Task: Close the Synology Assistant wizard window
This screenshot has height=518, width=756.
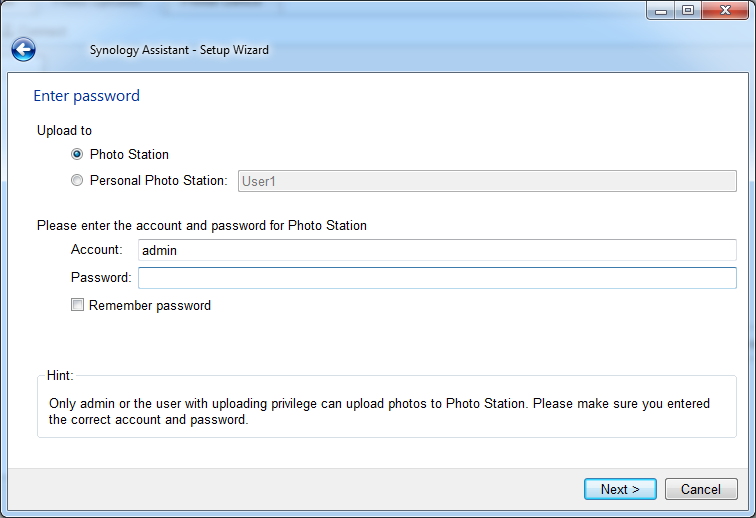Action: (725, 10)
